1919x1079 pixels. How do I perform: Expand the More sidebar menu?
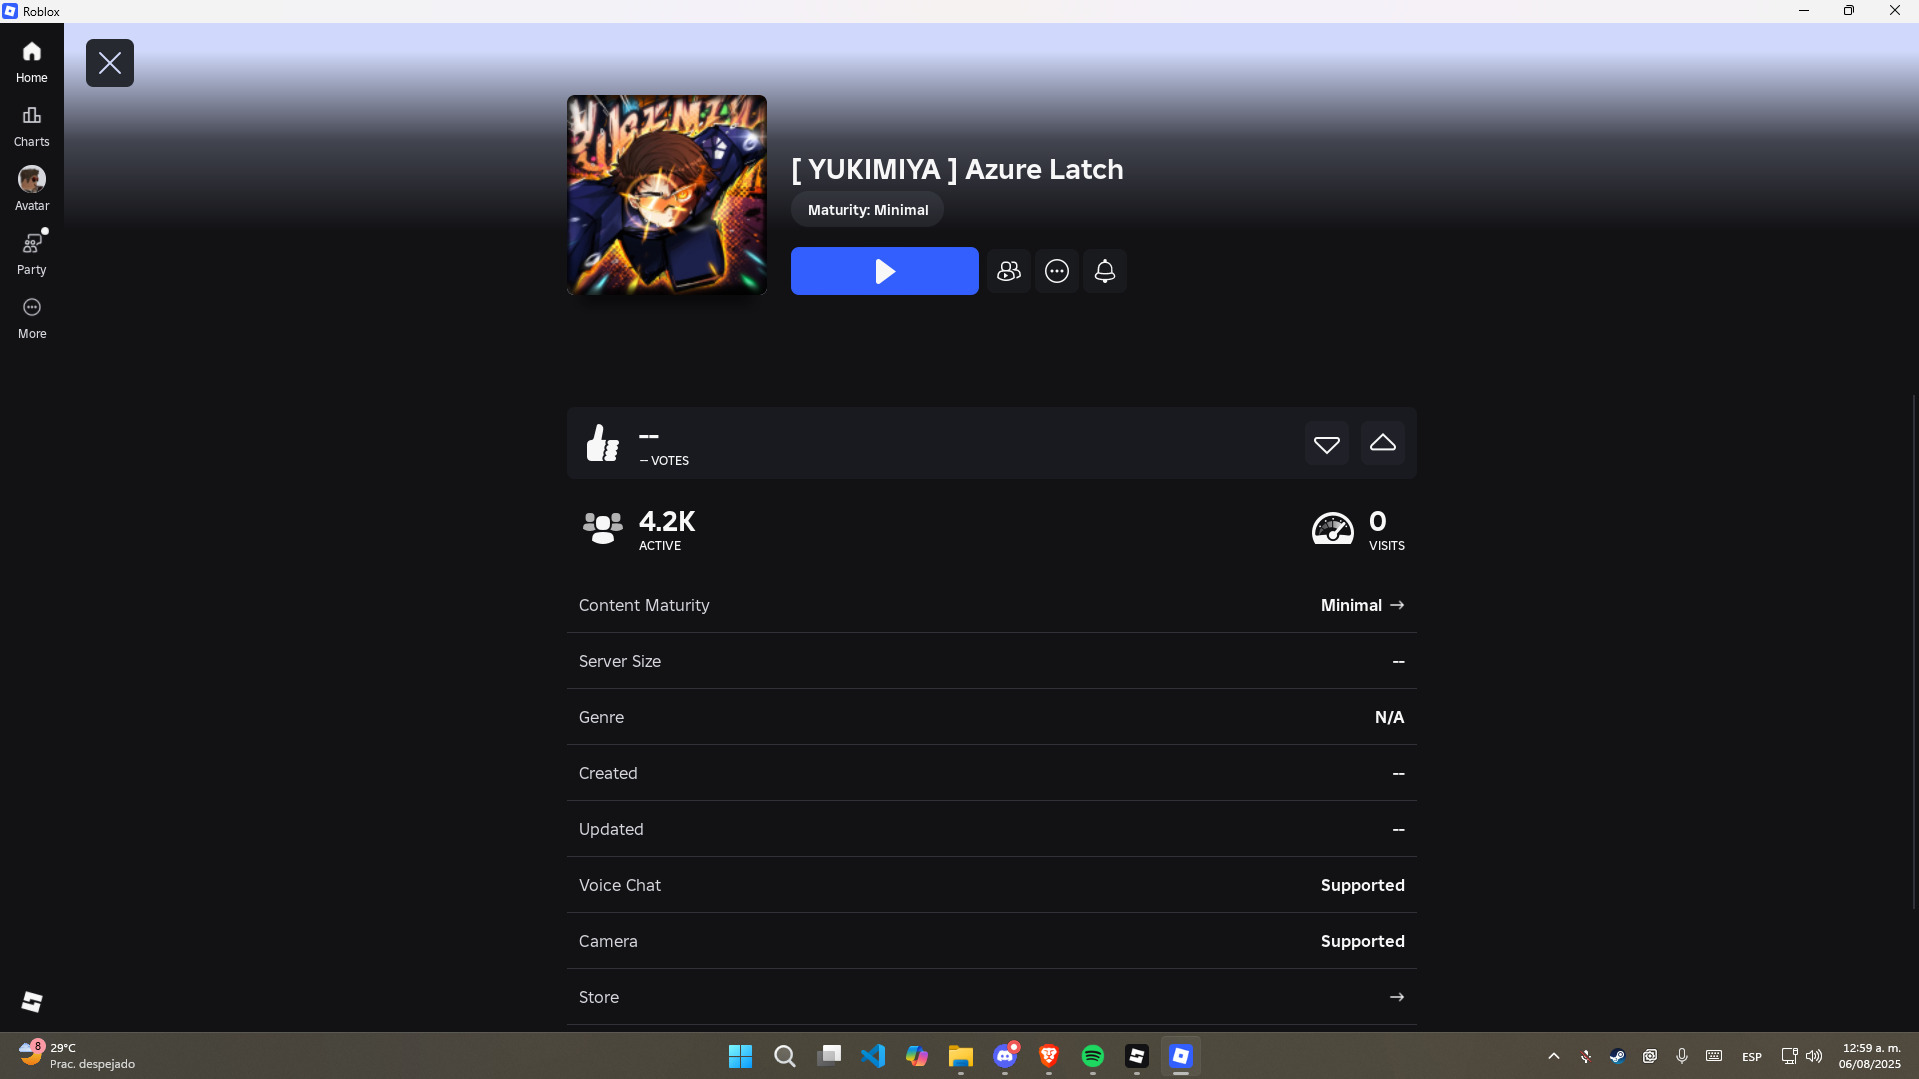point(31,316)
